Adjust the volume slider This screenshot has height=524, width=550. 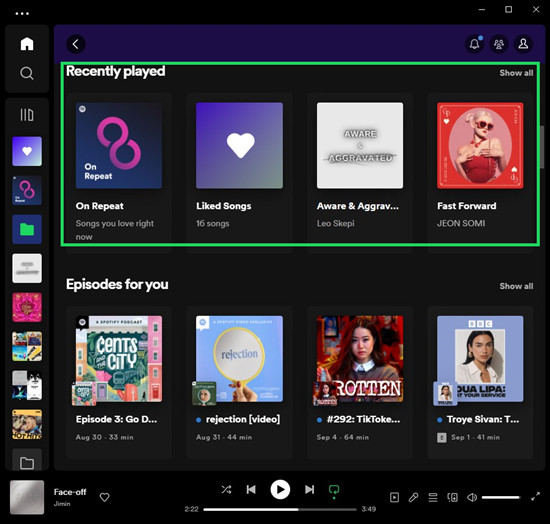click(501, 497)
